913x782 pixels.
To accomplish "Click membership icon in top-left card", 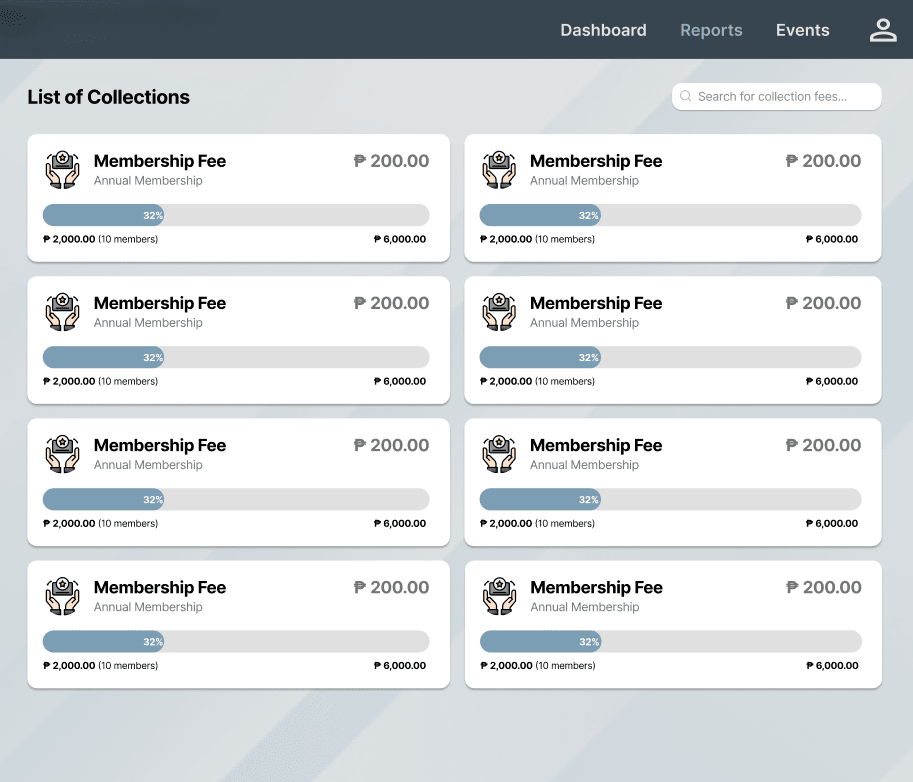I will pyautogui.click(x=62, y=170).
